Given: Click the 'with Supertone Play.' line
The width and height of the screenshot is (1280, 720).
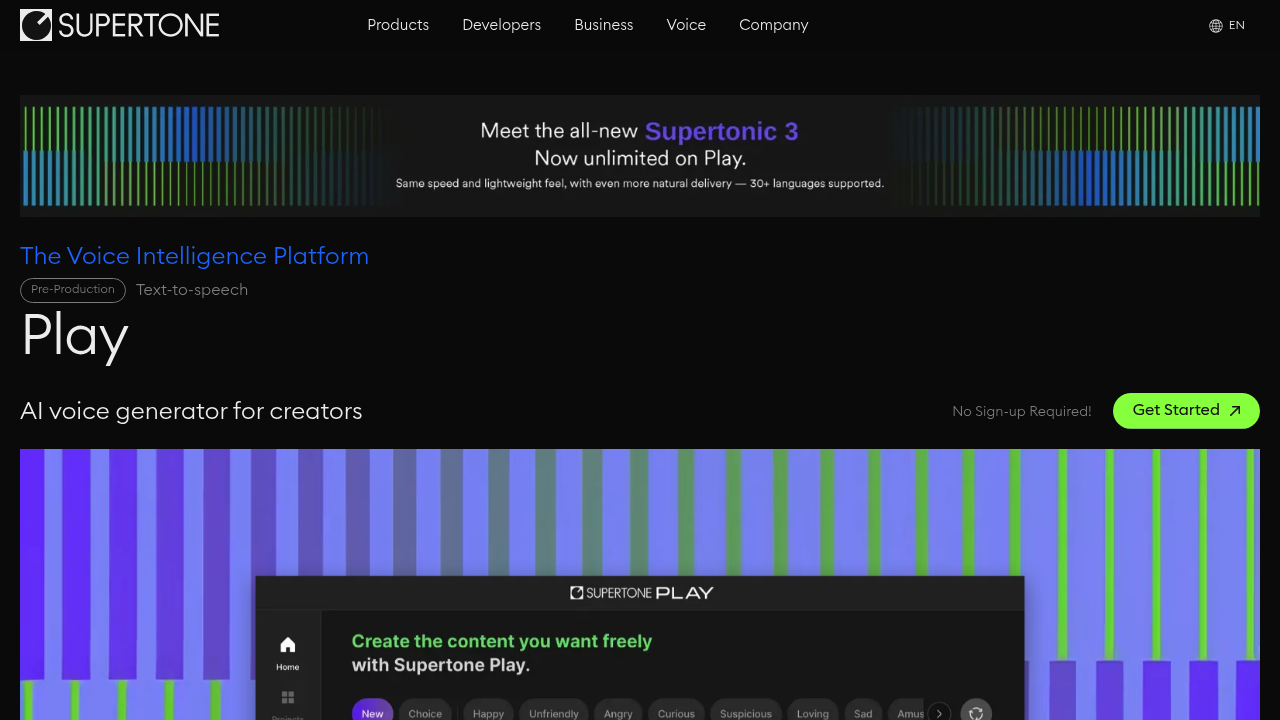Looking at the screenshot, I should coord(441,665).
